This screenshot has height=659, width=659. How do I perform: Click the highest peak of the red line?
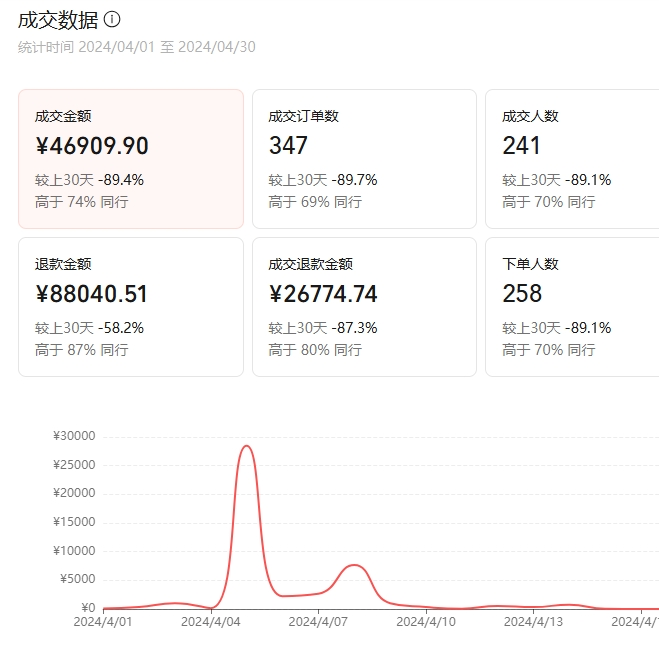click(x=246, y=446)
